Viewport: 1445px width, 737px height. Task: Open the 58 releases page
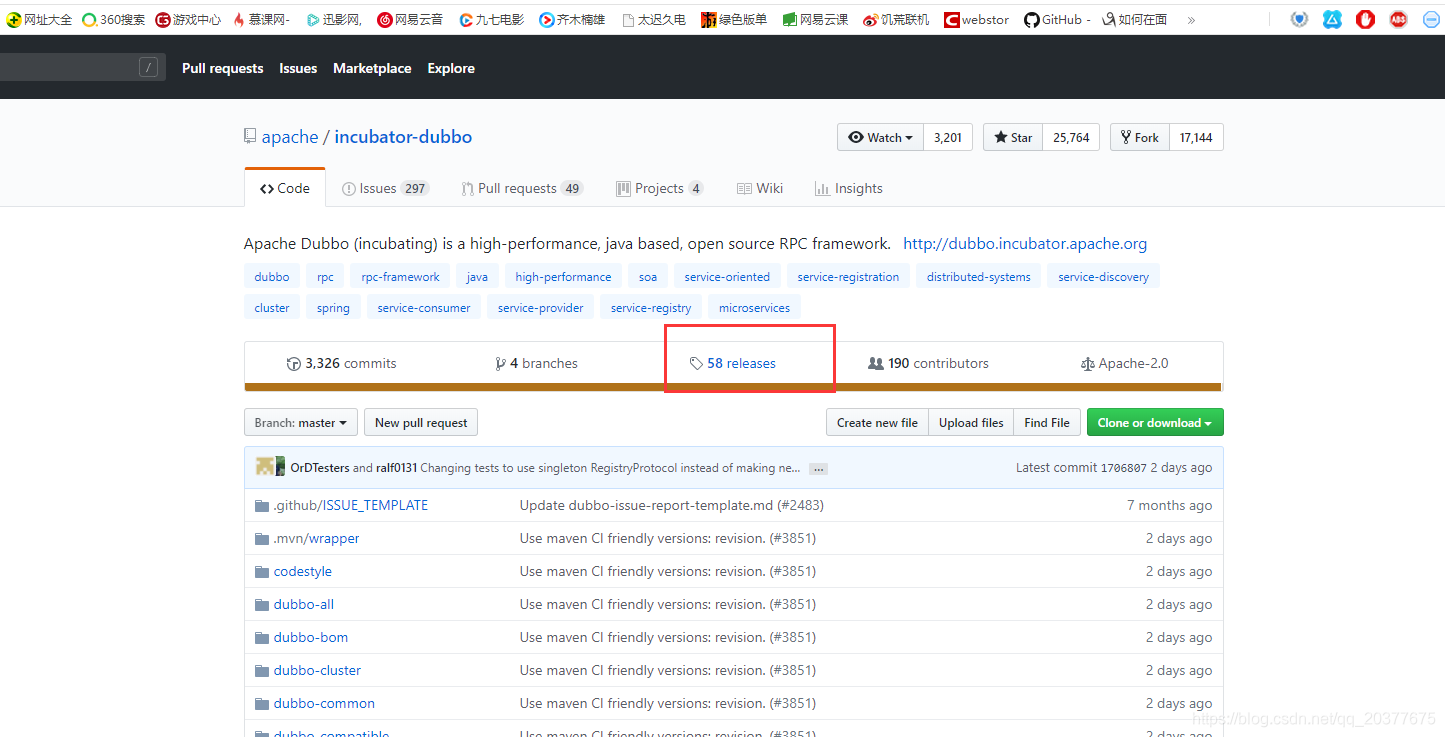click(x=733, y=363)
